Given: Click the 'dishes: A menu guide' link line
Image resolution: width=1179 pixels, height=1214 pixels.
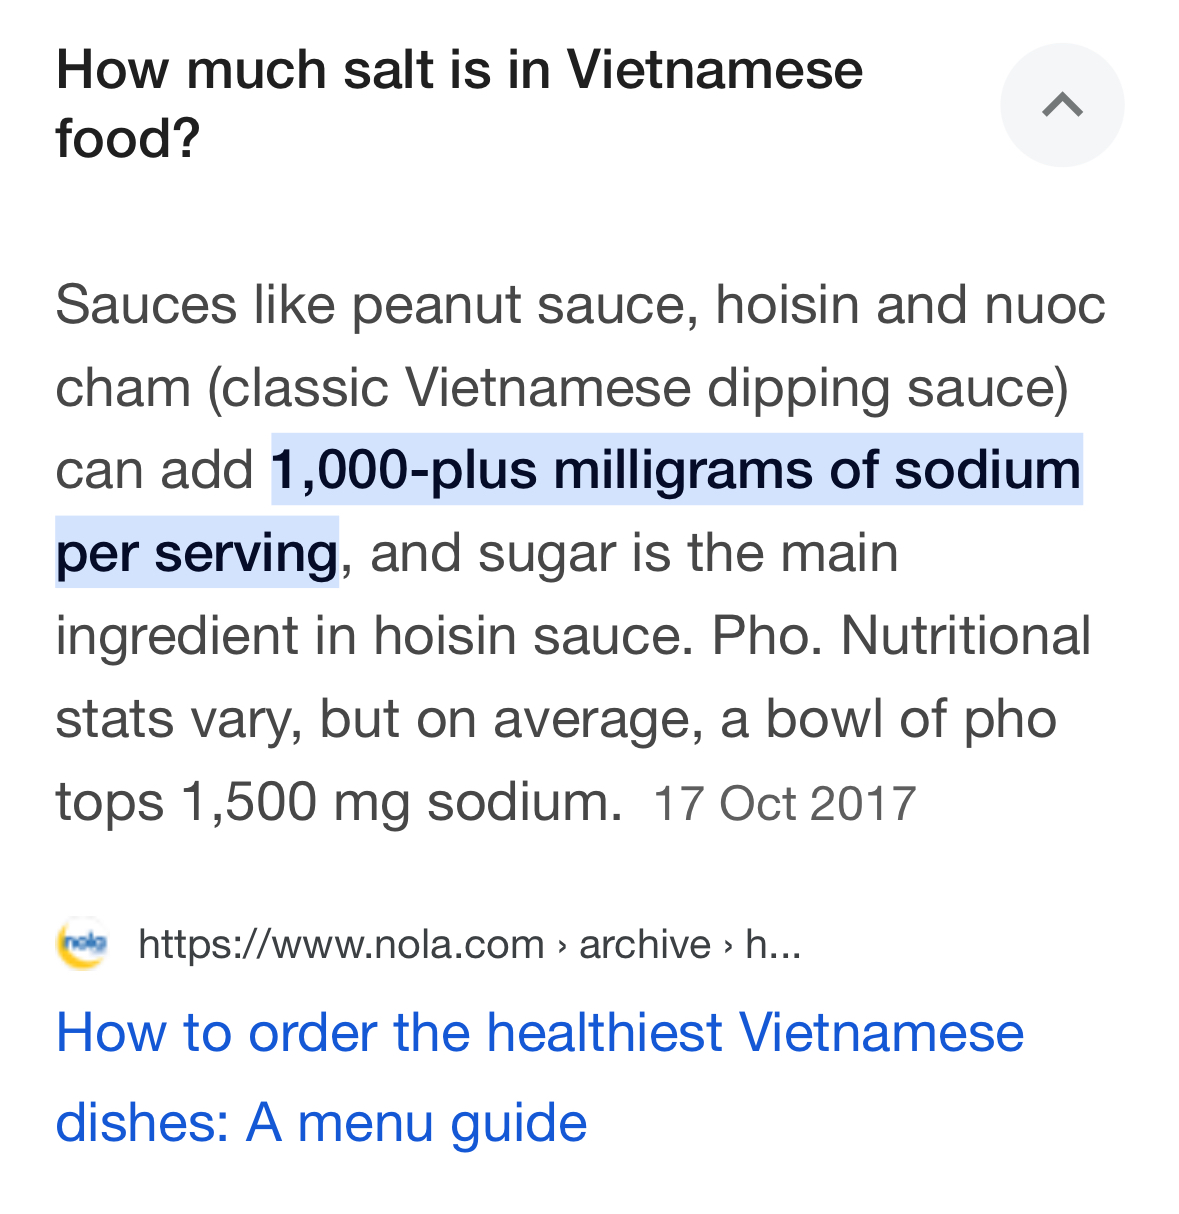Looking at the screenshot, I should [x=321, y=1122].
